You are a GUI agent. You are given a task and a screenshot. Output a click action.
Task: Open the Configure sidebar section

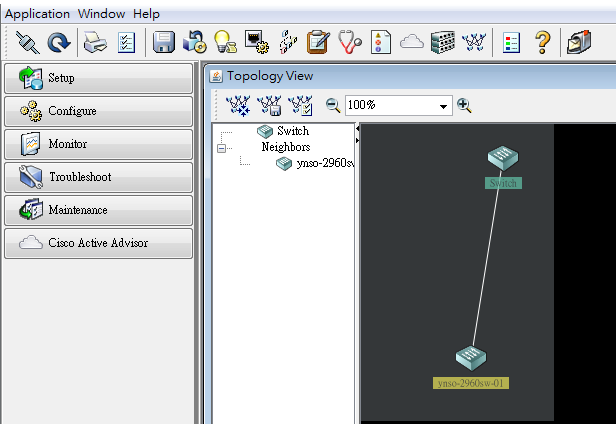(x=99, y=111)
